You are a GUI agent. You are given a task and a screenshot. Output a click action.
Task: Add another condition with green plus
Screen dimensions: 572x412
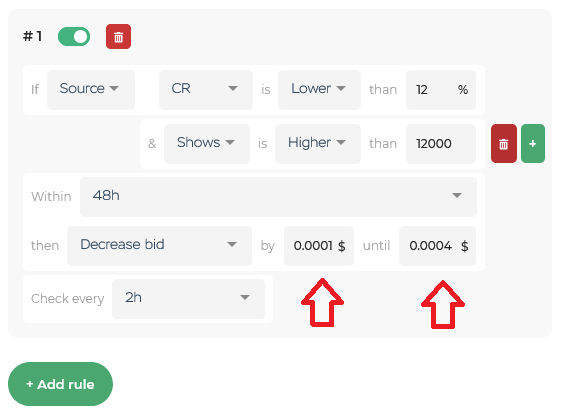[x=533, y=143]
